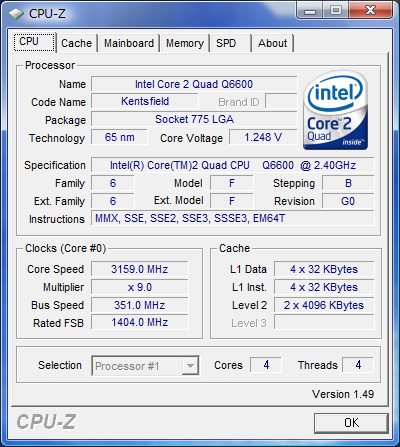Click the 'Version 1.49' text

[x=343, y=394]
